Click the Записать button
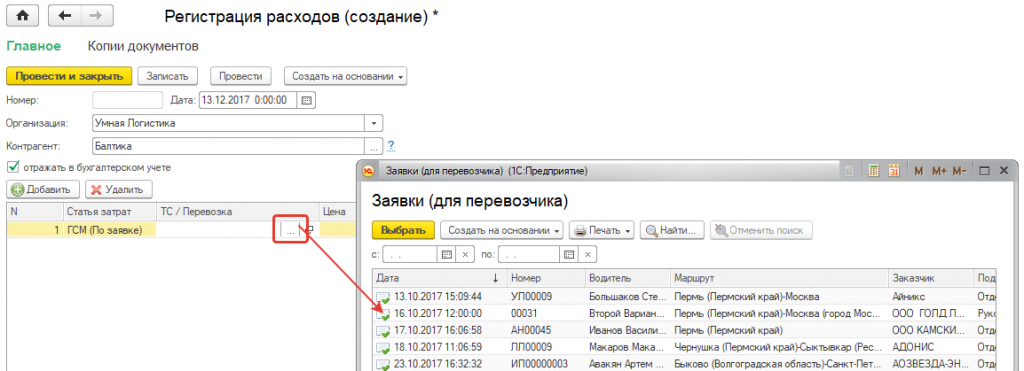 pos(168,76)
